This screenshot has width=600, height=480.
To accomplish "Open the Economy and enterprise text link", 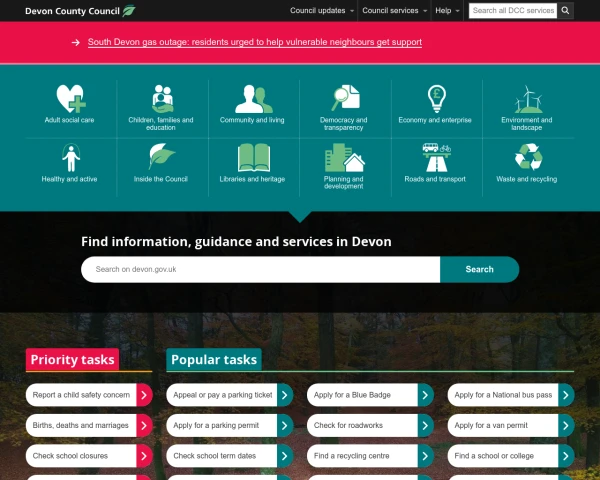I will pyautogui.click(x=435, y=120).
